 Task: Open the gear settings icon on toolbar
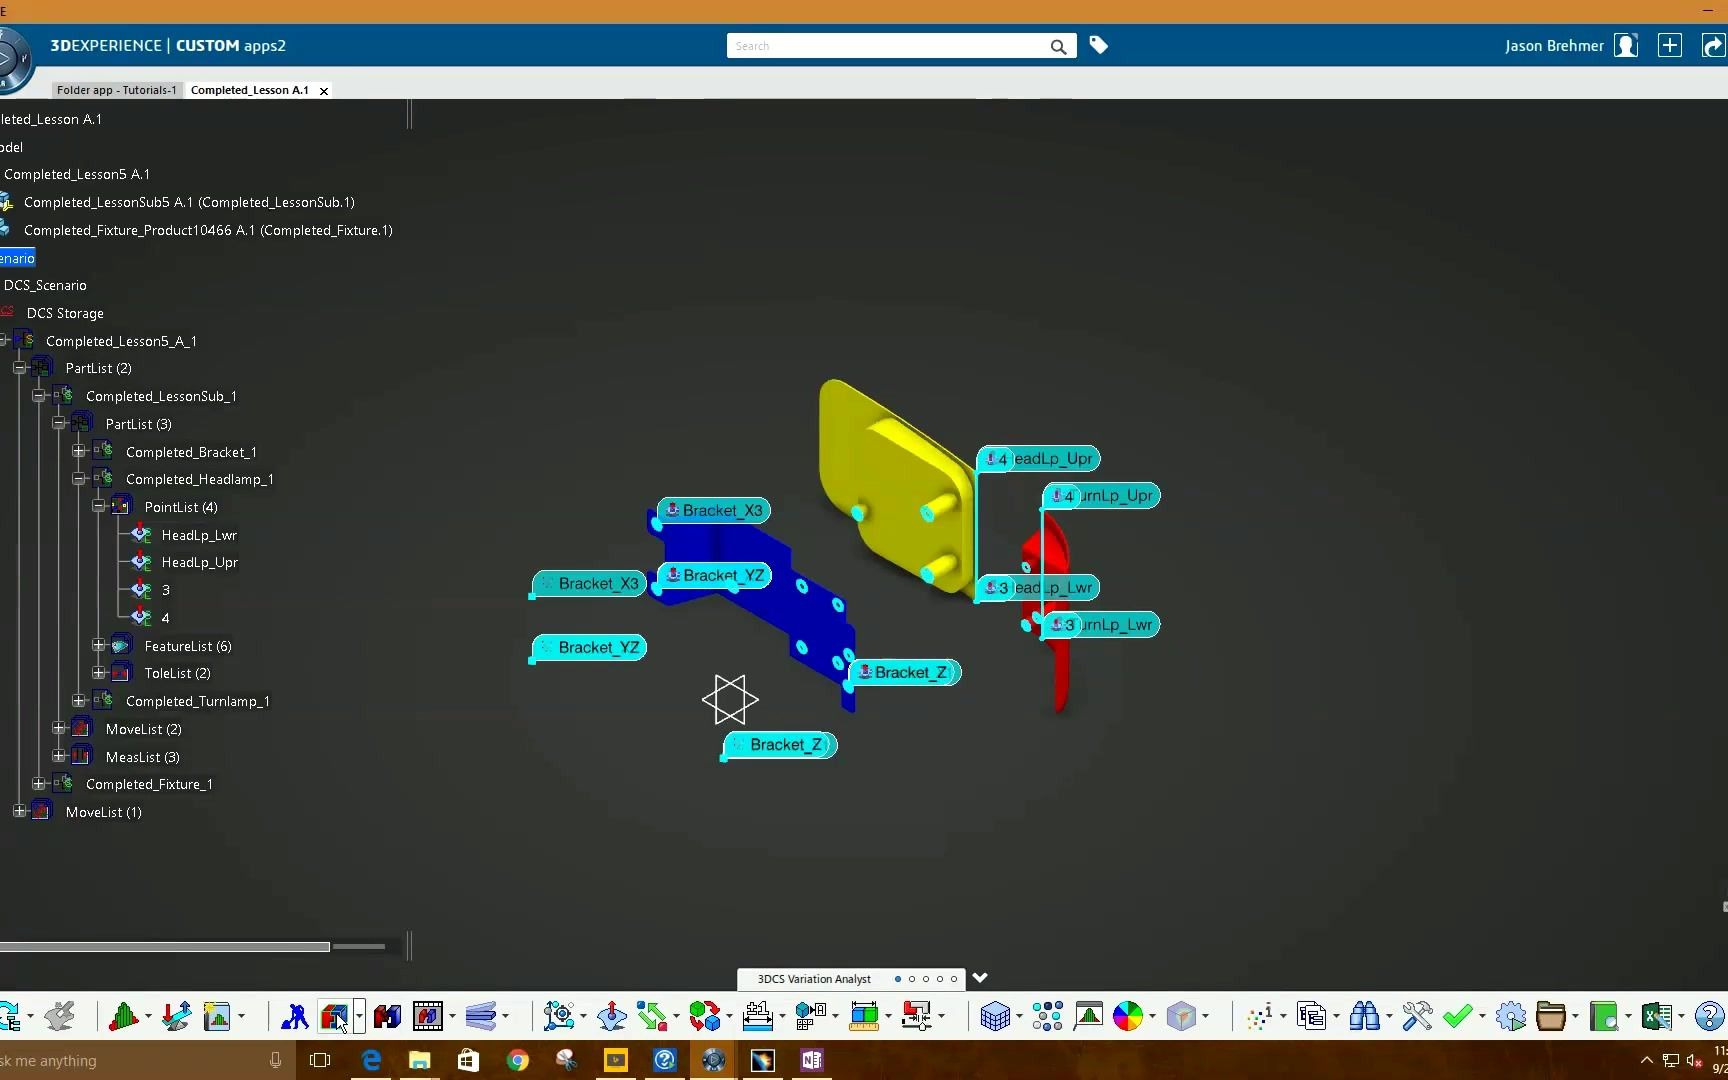[x=1509, y=1016]
